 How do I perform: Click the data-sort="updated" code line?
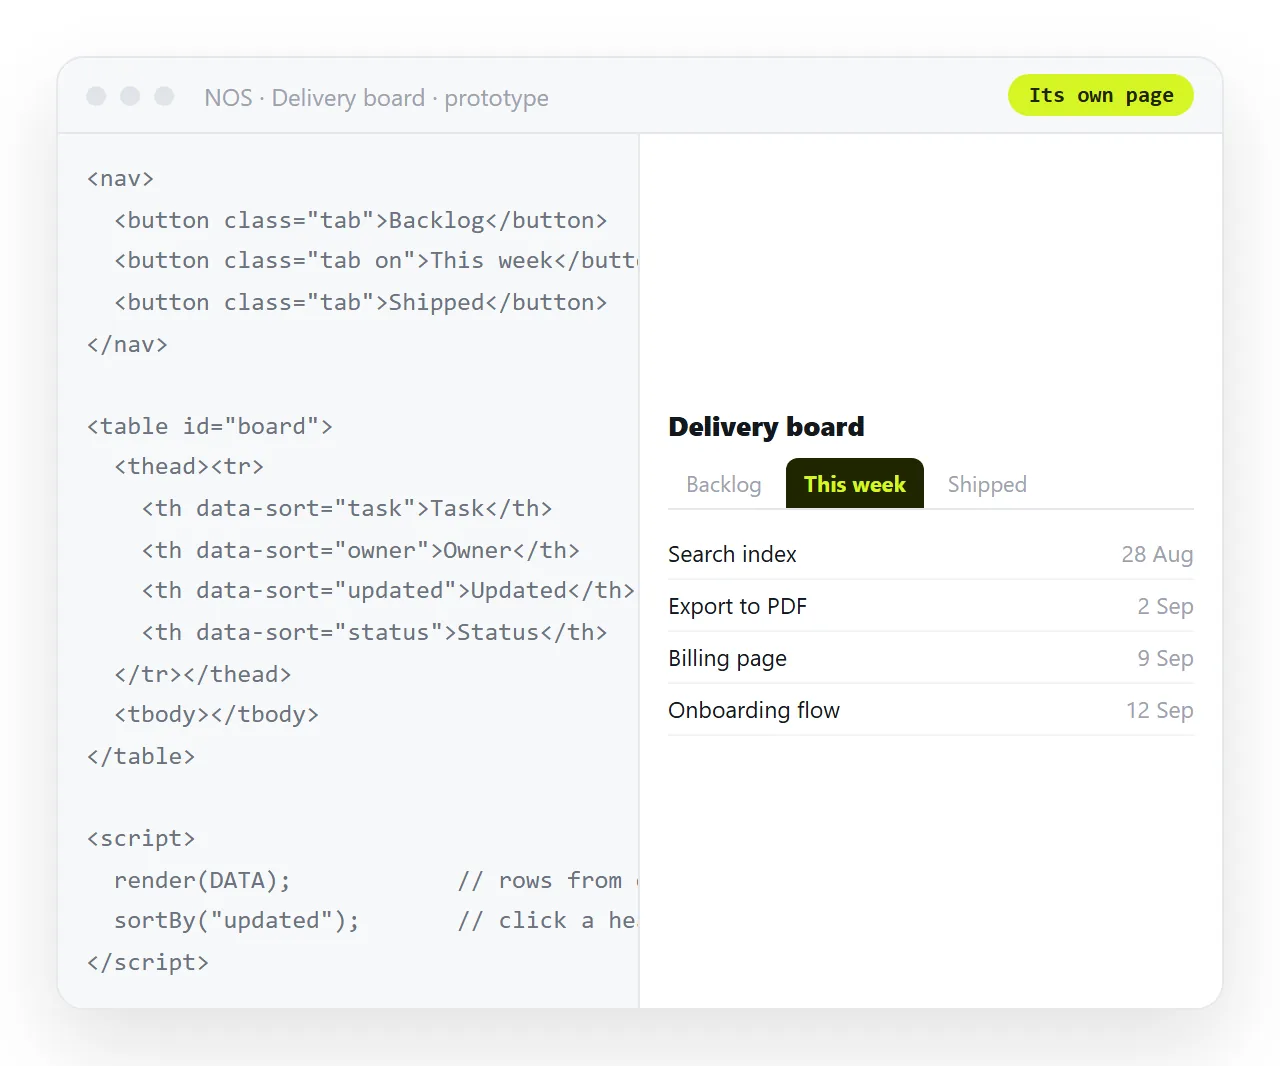point(388,591)
